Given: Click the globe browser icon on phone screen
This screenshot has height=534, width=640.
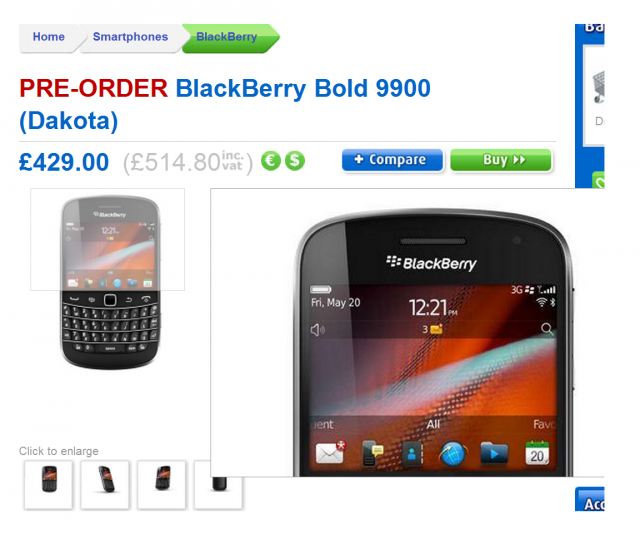Looking at the screenshot, I should coord(452,454).
